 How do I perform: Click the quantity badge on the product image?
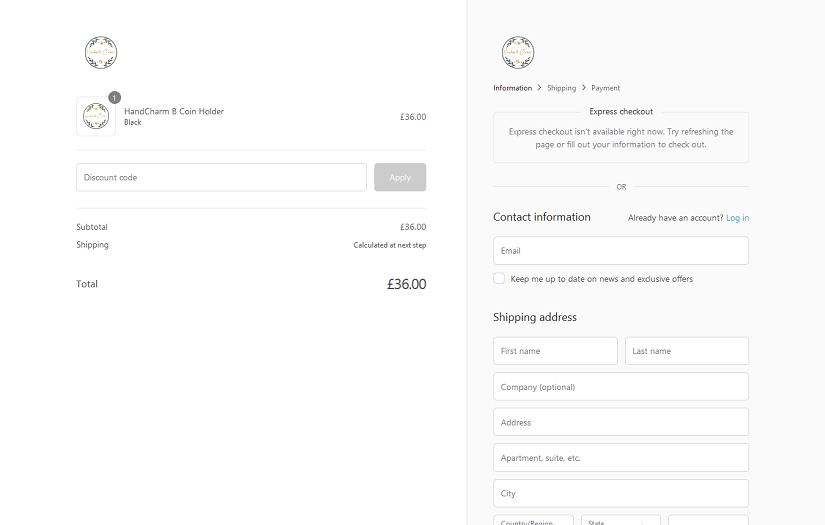point(114,98)
